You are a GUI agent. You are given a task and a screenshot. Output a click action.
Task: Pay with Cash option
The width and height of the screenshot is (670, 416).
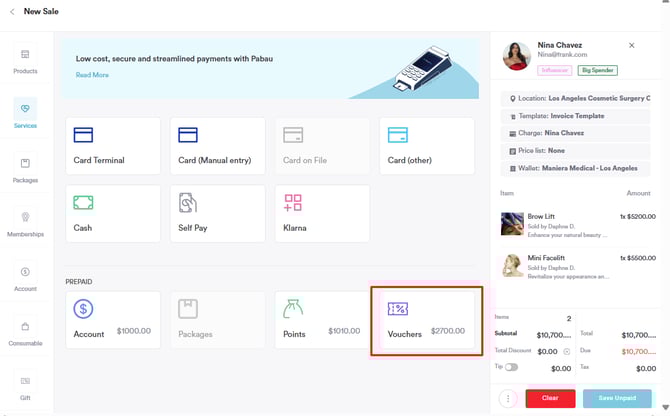pos(113,213)
